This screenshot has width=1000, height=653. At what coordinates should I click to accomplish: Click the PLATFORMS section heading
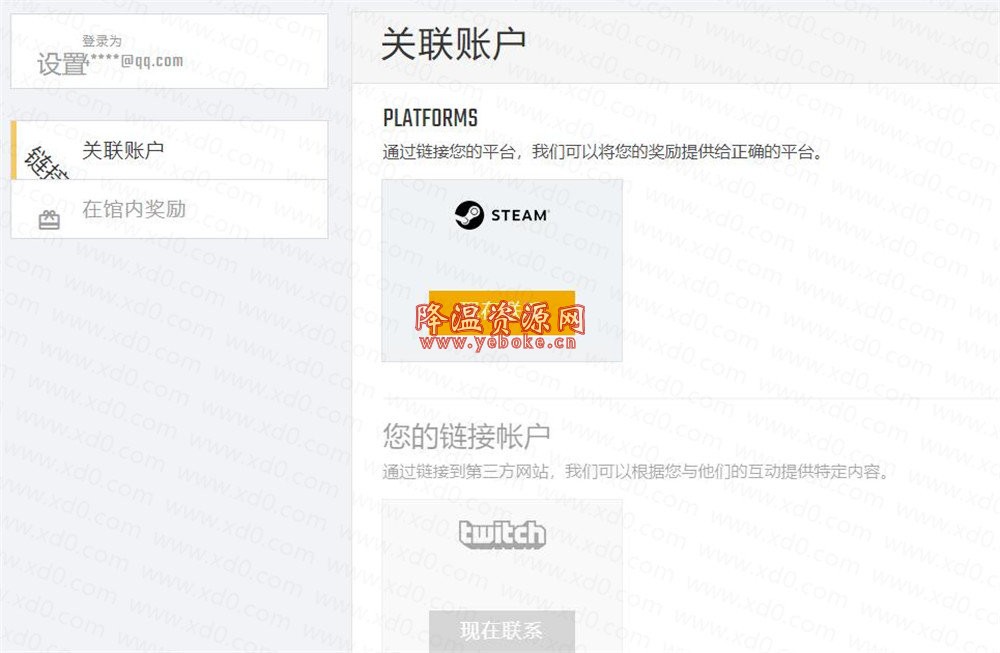430,118
